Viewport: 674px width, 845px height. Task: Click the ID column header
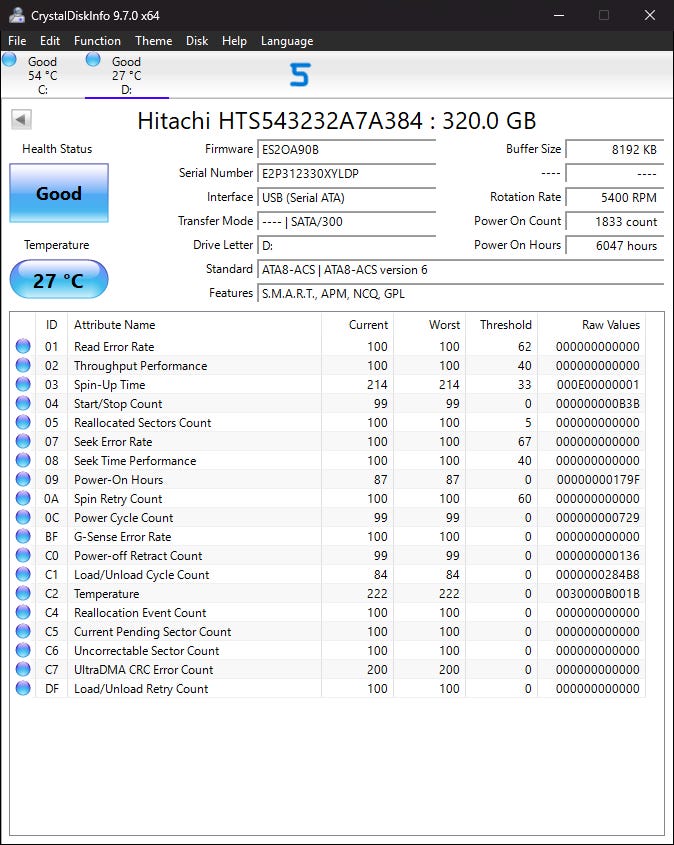[x=52, y=324]
